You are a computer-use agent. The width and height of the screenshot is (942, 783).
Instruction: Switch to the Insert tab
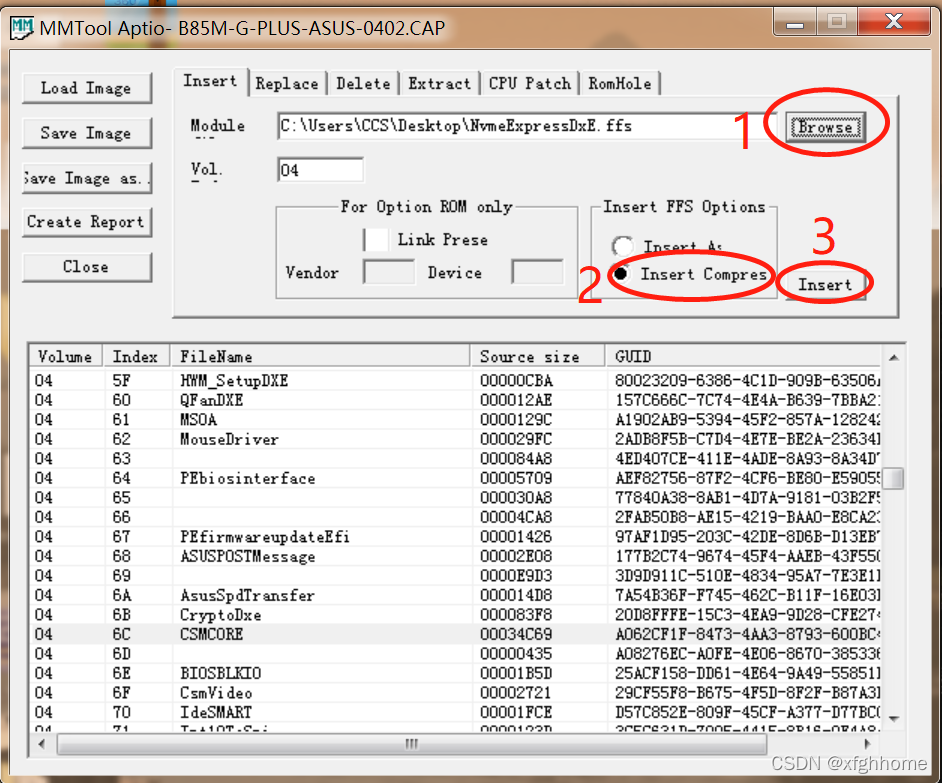pos(210,81)
